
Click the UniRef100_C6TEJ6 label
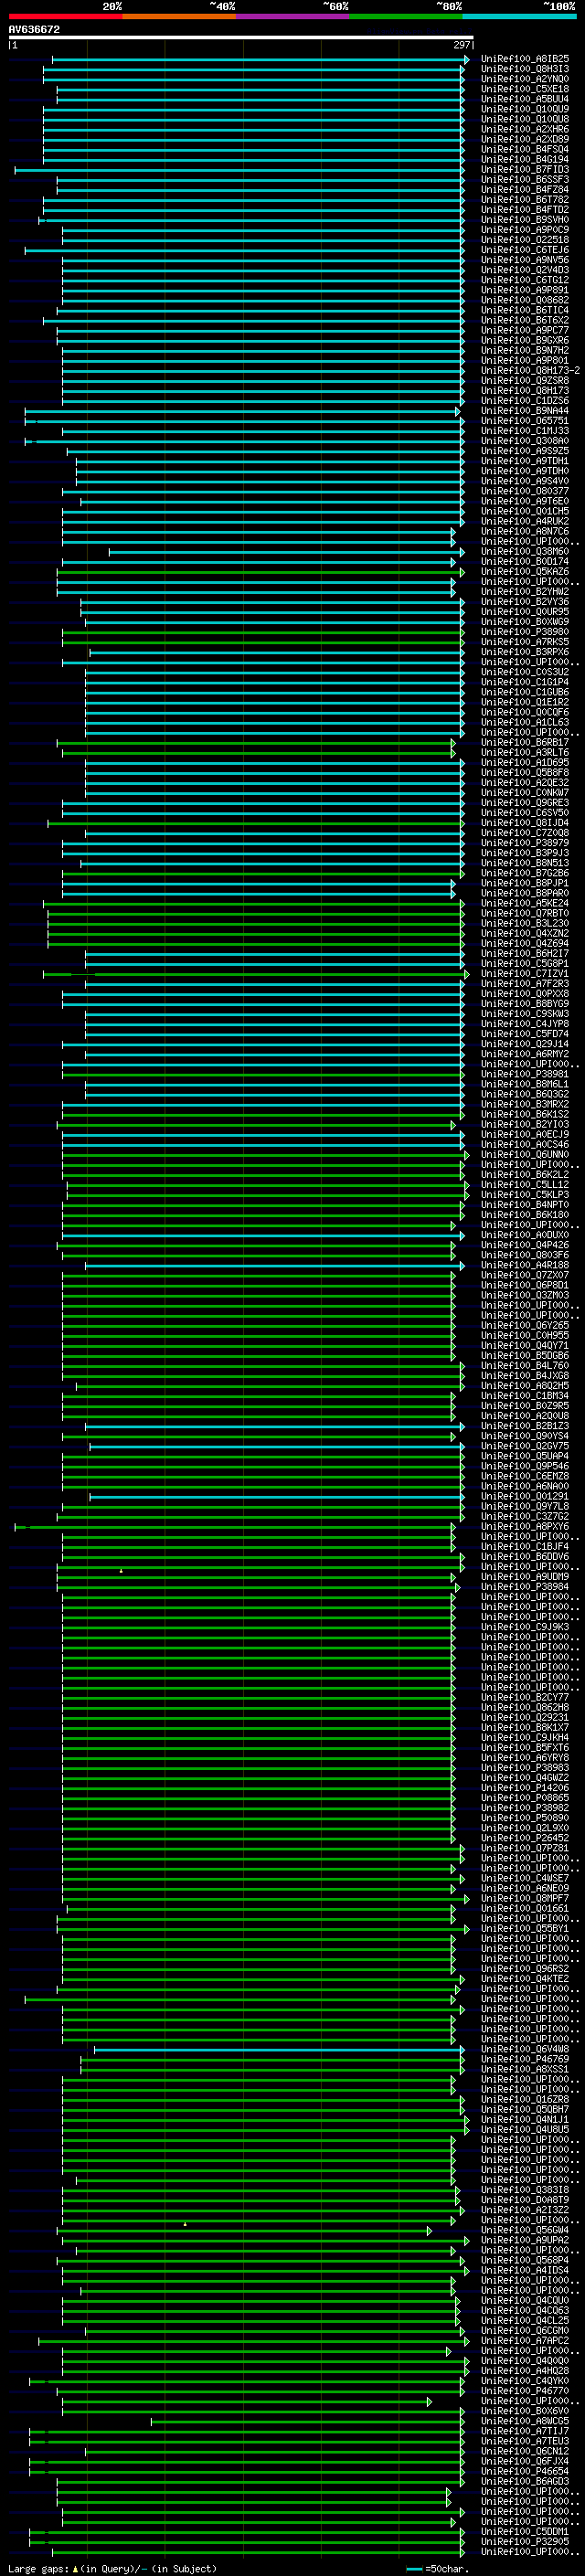click(525, 250)
